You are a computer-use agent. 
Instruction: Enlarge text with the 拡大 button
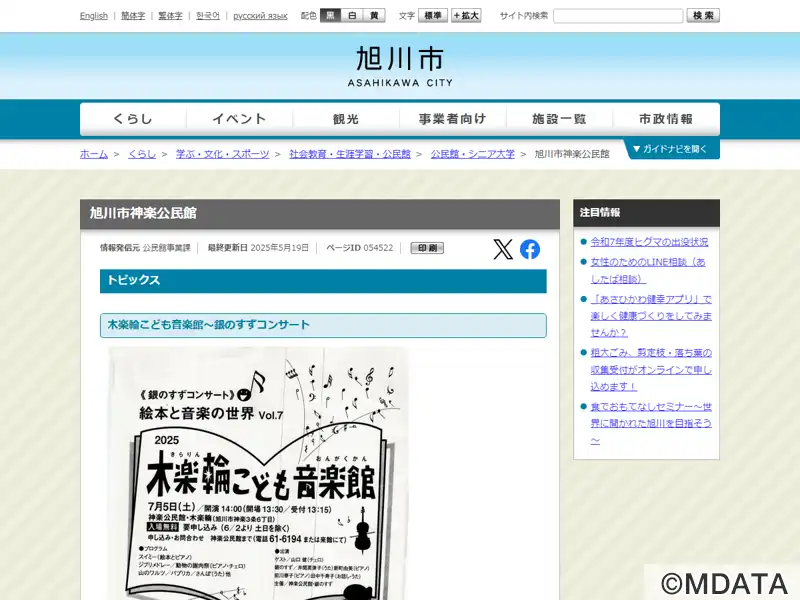[466, 16]
